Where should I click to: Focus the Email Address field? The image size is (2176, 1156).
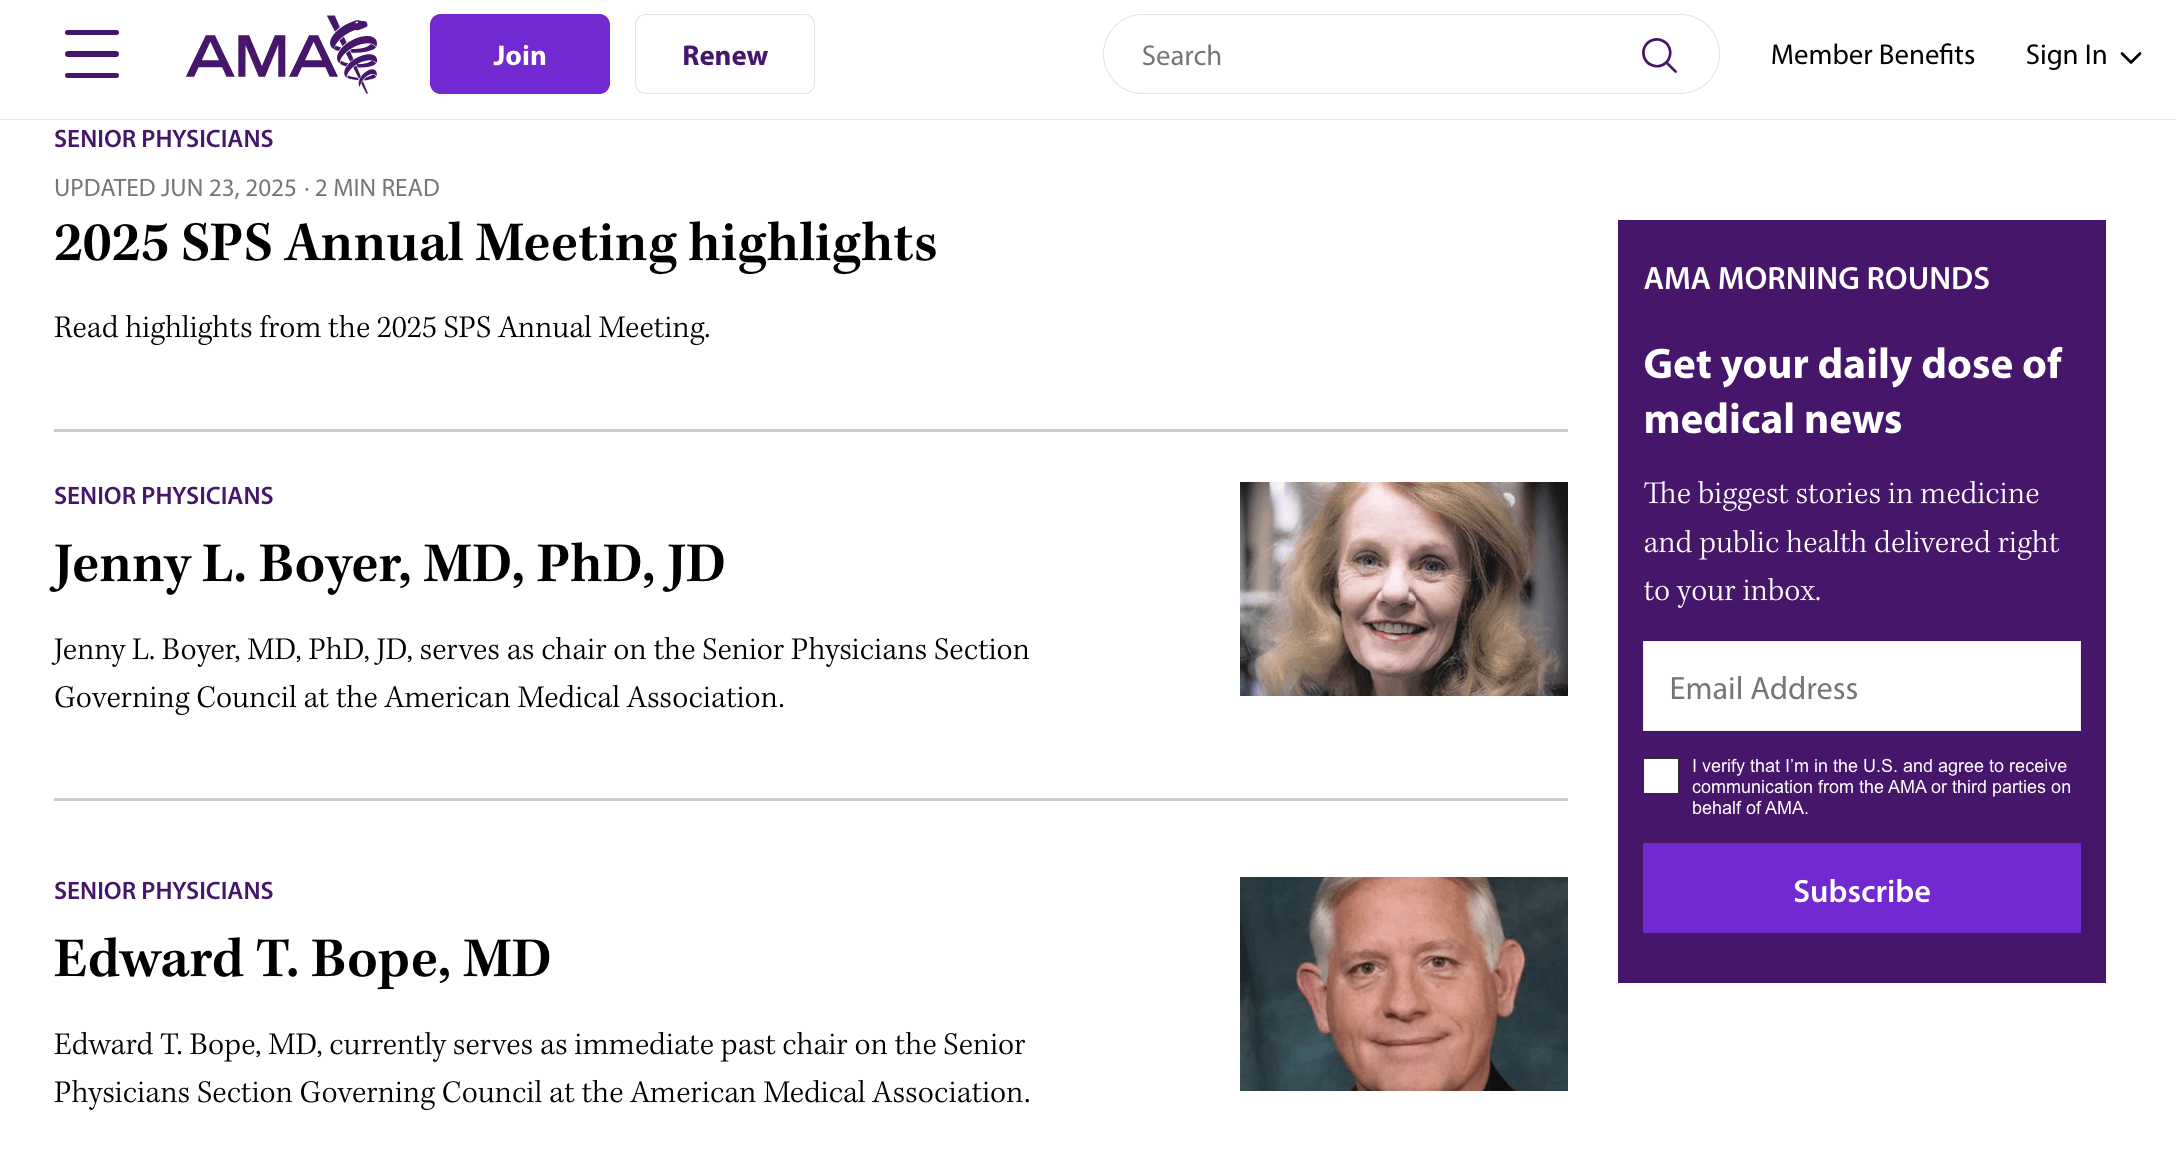[x=1862, y=687]
